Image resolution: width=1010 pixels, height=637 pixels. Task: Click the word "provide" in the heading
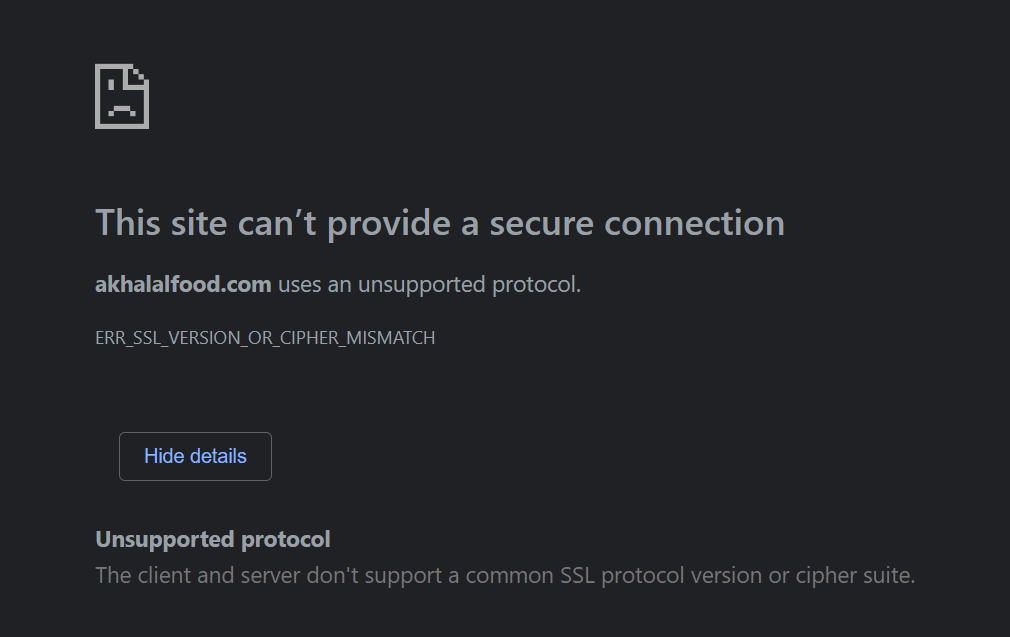[x=390, y=223]
